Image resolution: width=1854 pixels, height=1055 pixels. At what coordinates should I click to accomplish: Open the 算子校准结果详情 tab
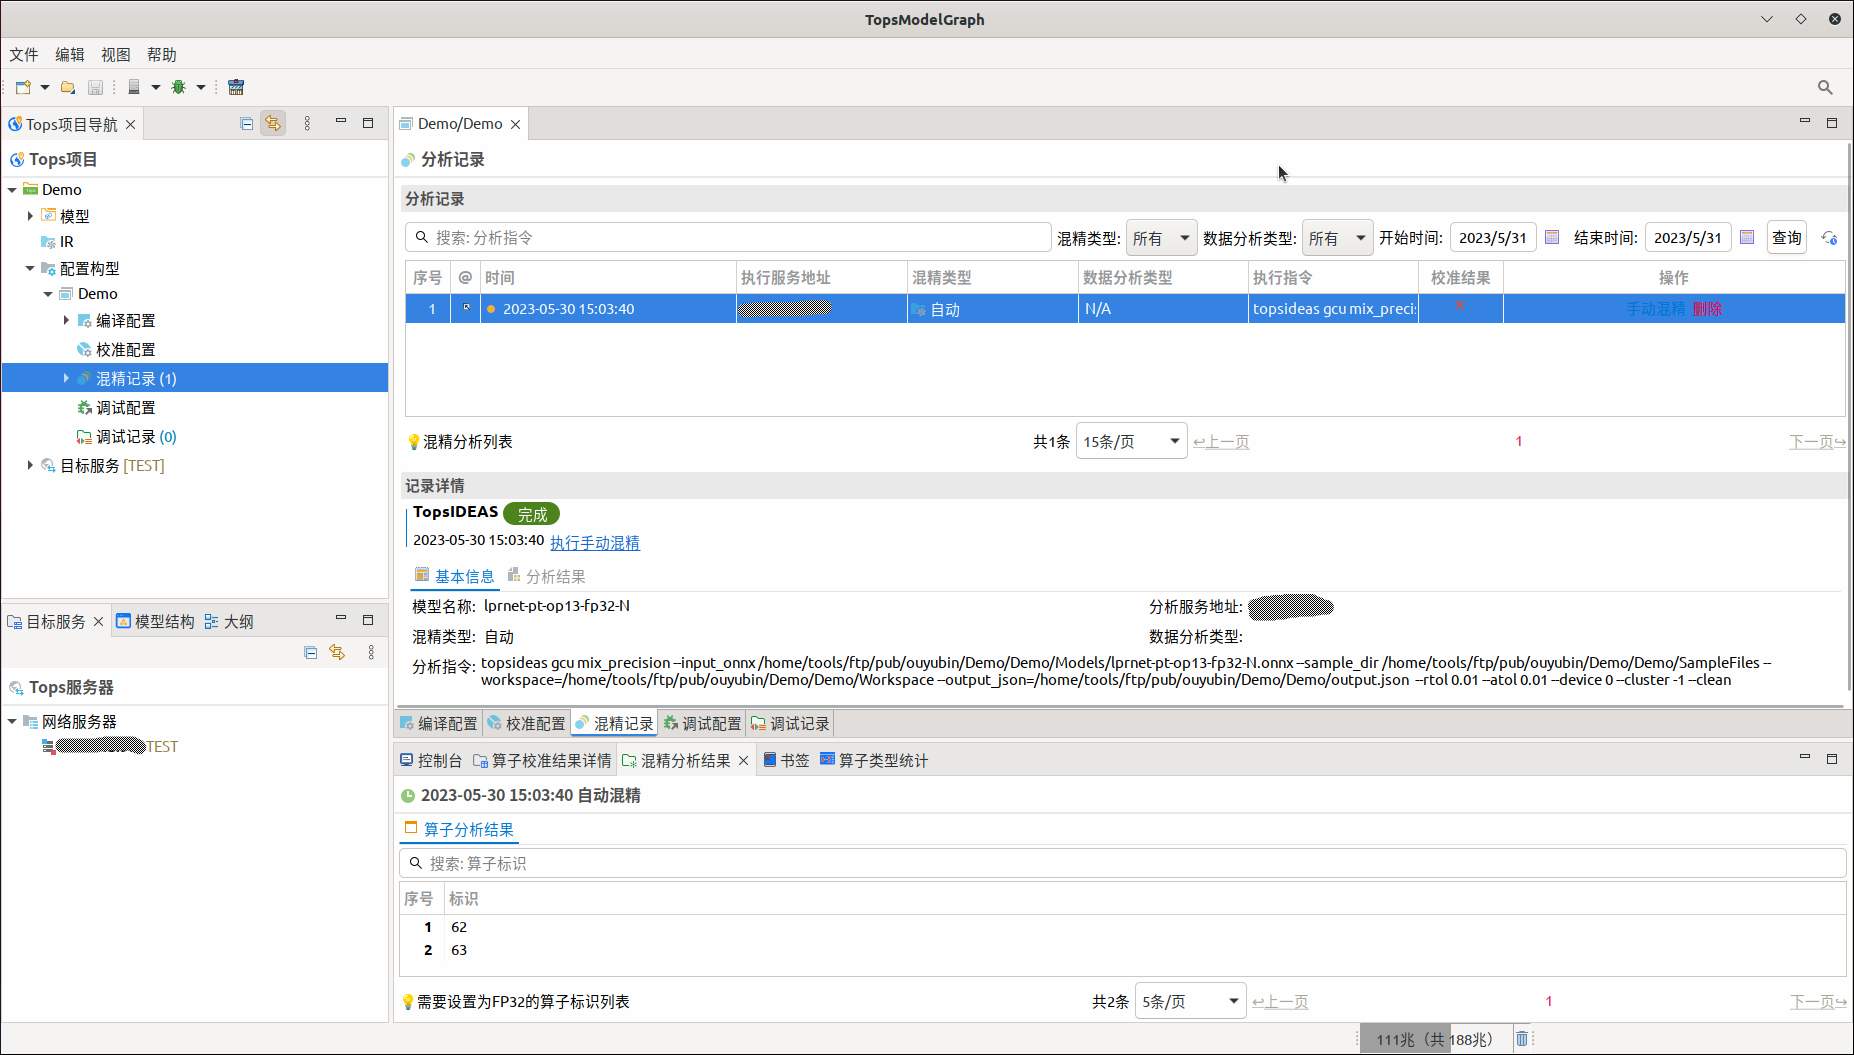coord(542,760)
